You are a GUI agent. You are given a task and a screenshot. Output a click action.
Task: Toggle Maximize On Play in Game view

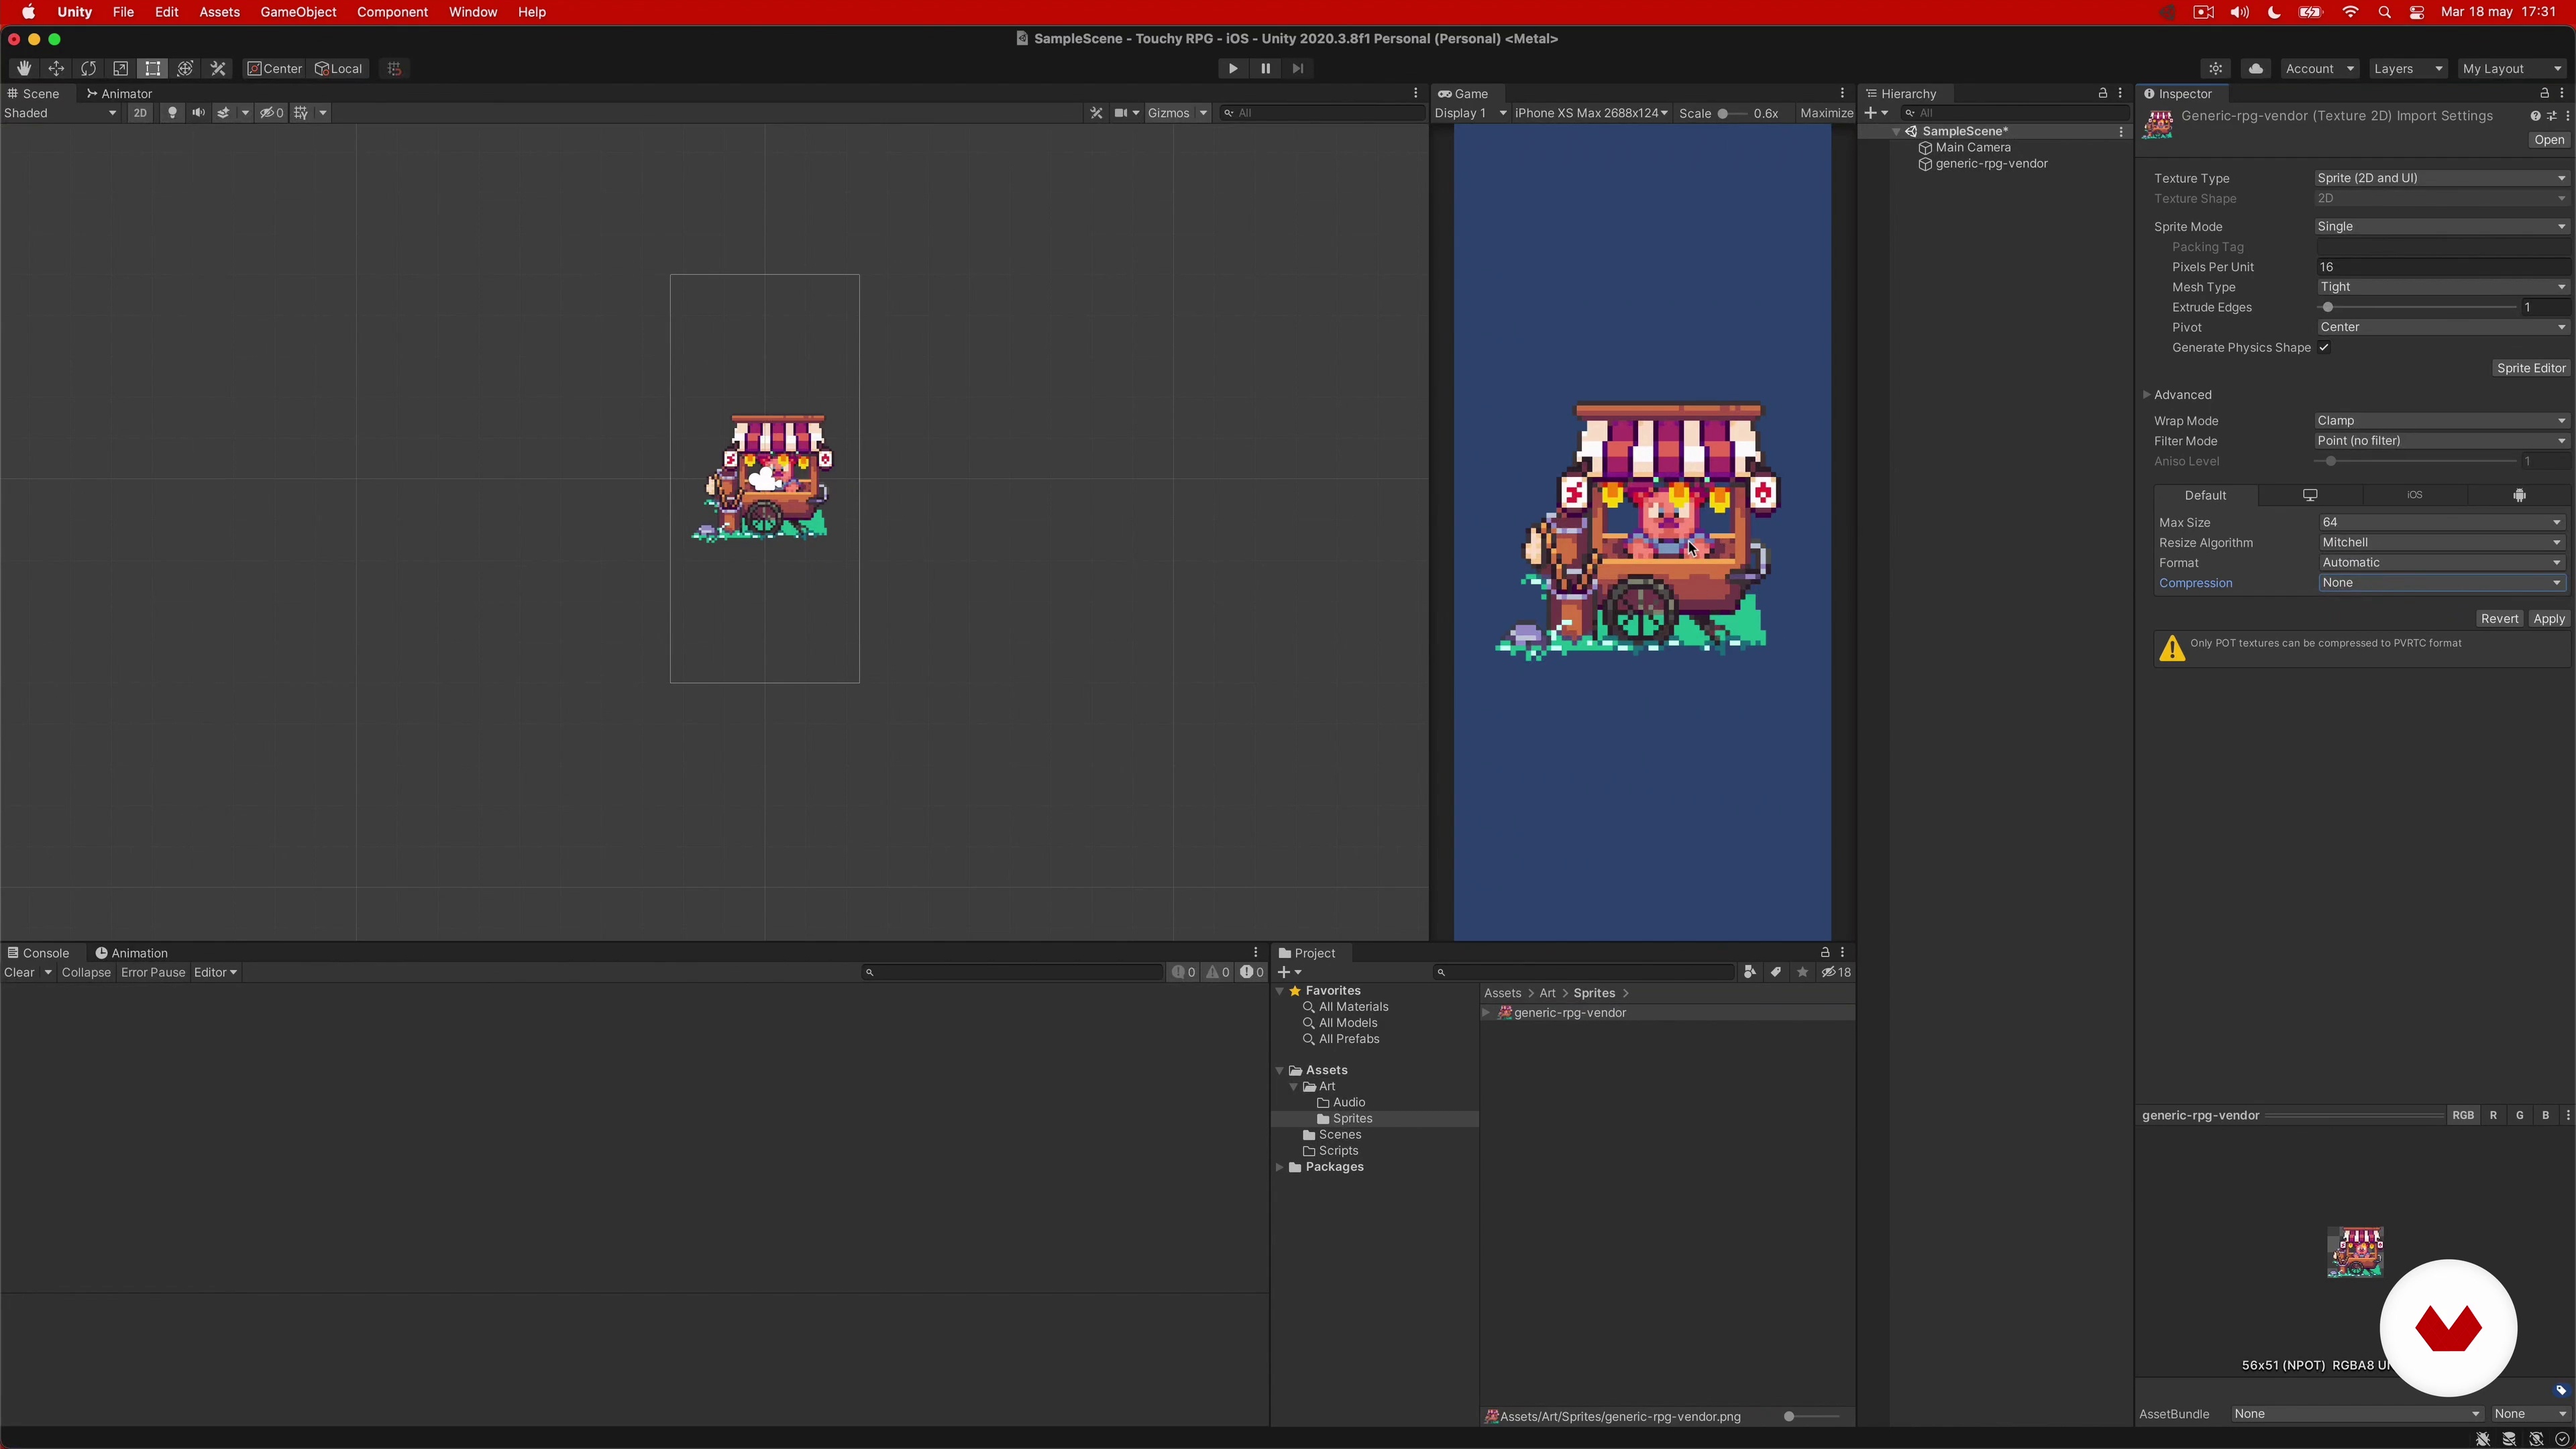(1826, 113)
